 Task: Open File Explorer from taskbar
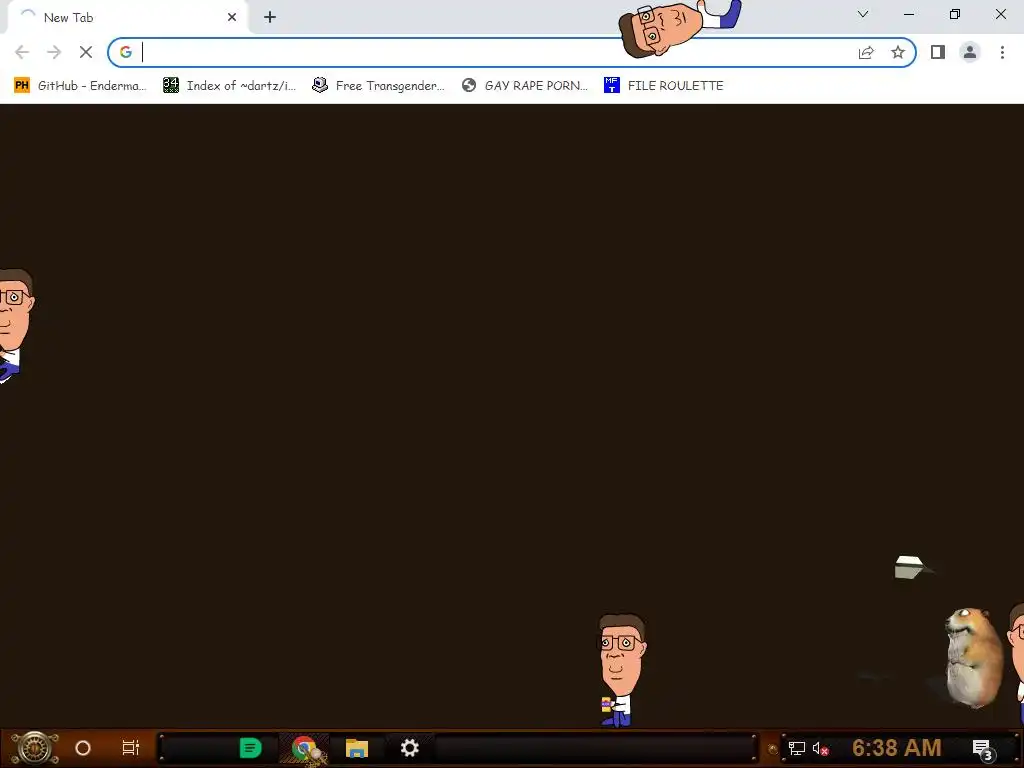tap(357, 748)
